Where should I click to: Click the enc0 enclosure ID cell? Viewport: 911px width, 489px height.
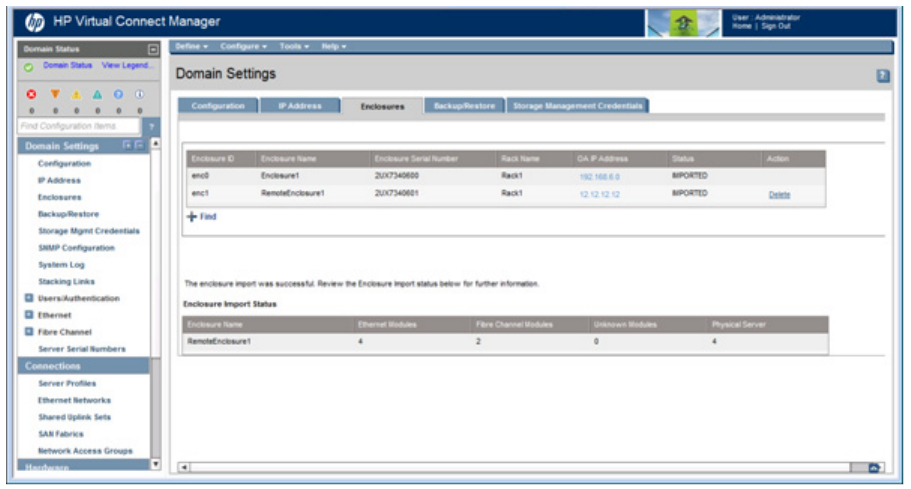point(200,175)
